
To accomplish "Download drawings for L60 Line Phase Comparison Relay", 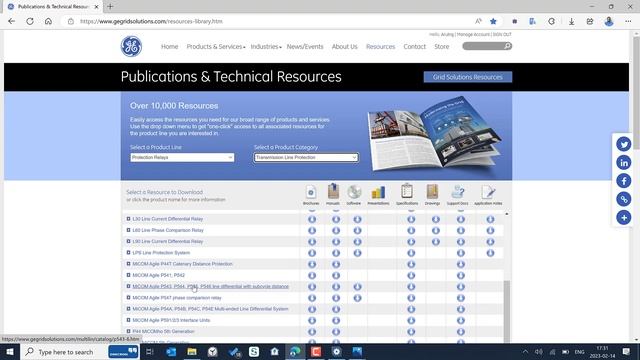I will [x=436, y=231].
